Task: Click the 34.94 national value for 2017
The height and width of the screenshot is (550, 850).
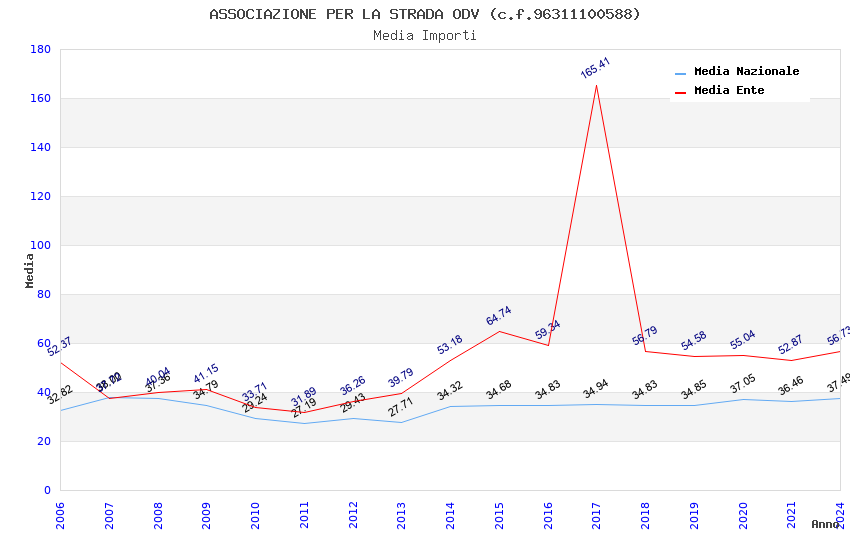Action: [x=596, y=389]
